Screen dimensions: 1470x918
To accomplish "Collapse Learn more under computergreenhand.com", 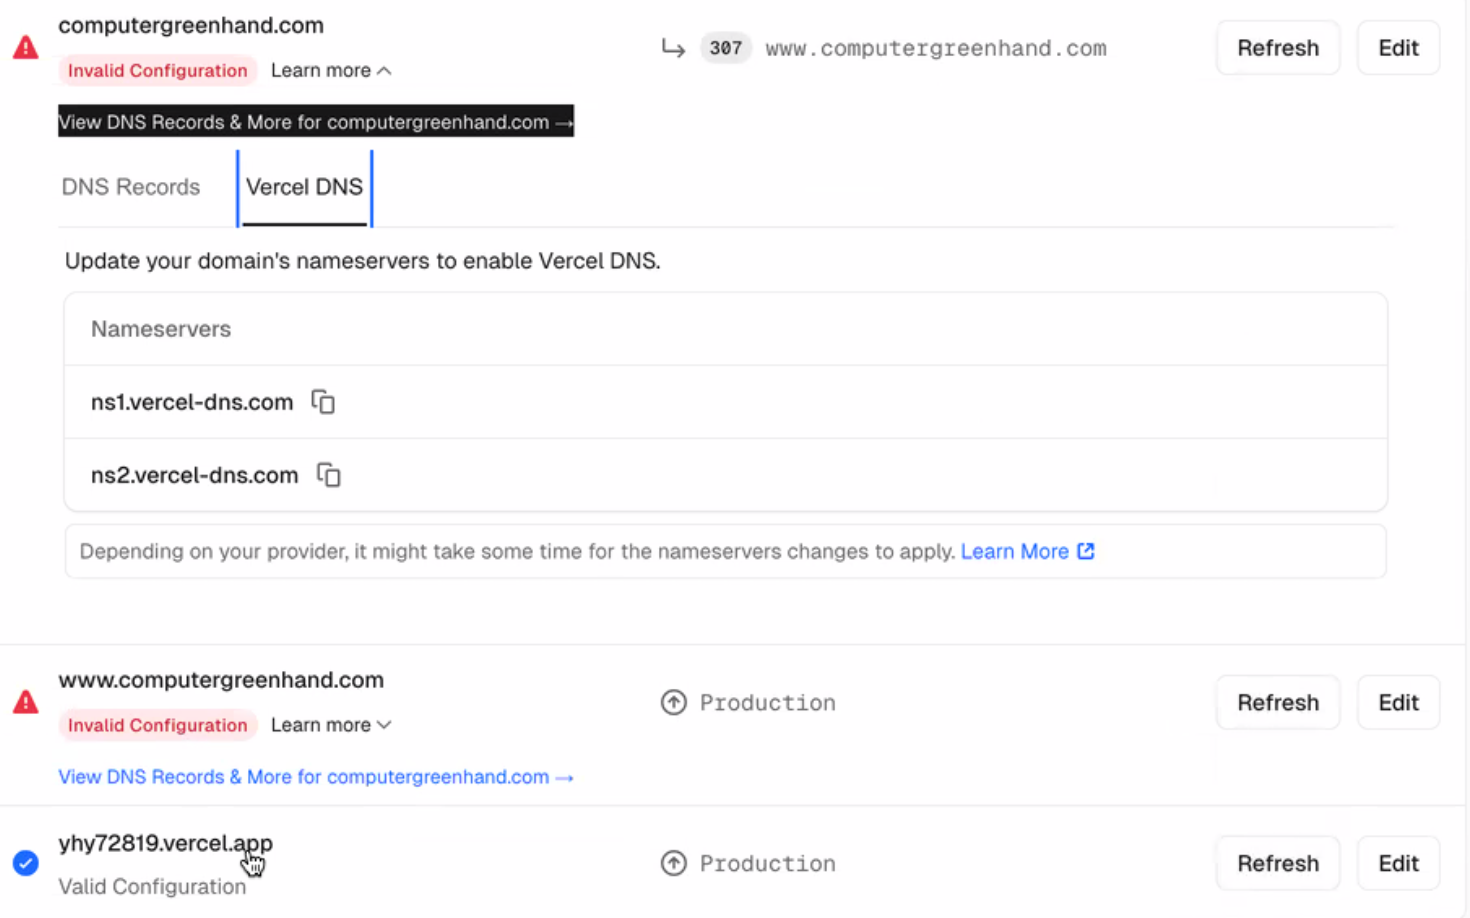I will click(331, 70).
